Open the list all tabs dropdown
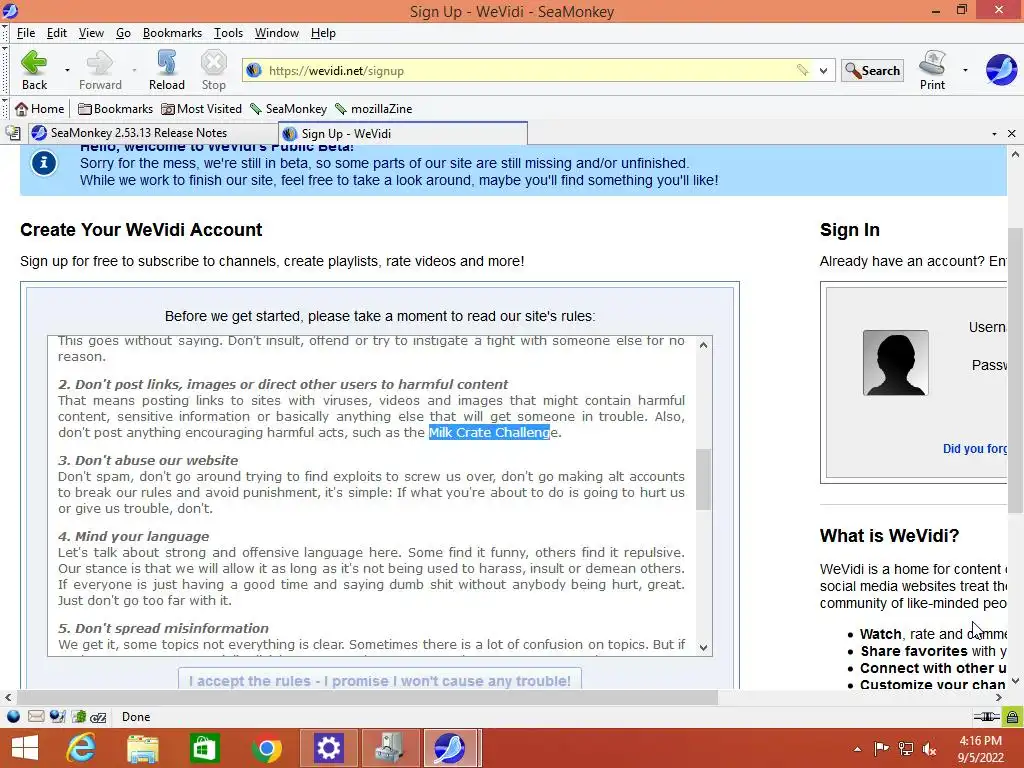1024x768 pixels. click(x=994, y=134)
